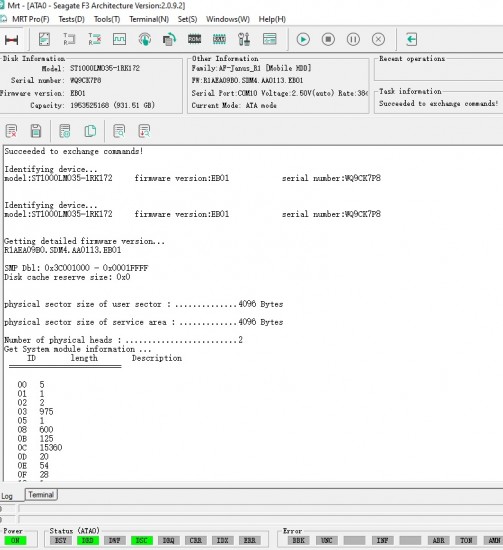Viewport: 503px width, 550px height.
Task: Click the square waveform toolbar icon
Action: (119, 39)
